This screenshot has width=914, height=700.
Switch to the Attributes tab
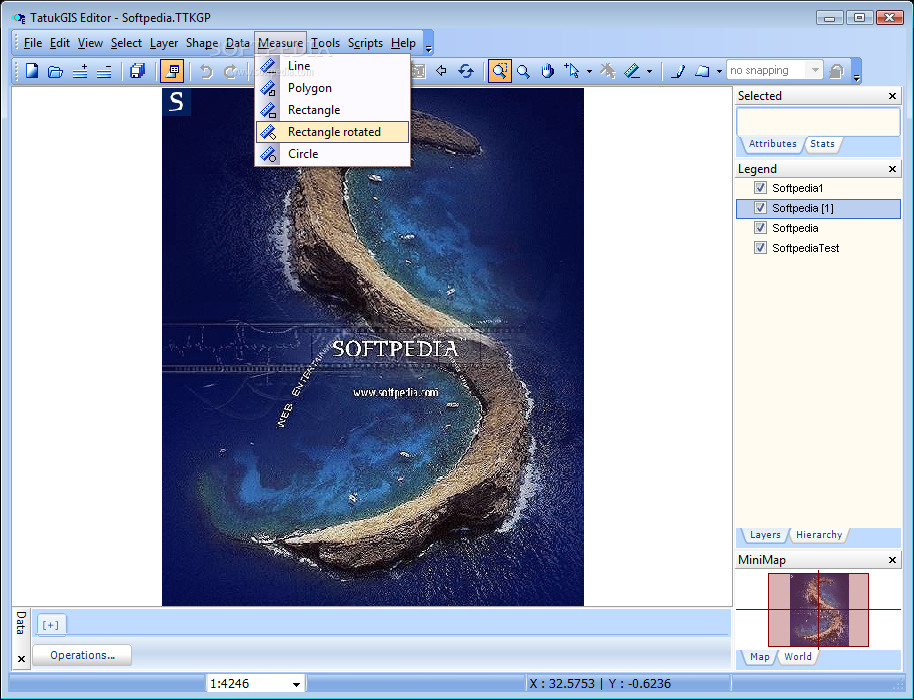pos(772,144)
